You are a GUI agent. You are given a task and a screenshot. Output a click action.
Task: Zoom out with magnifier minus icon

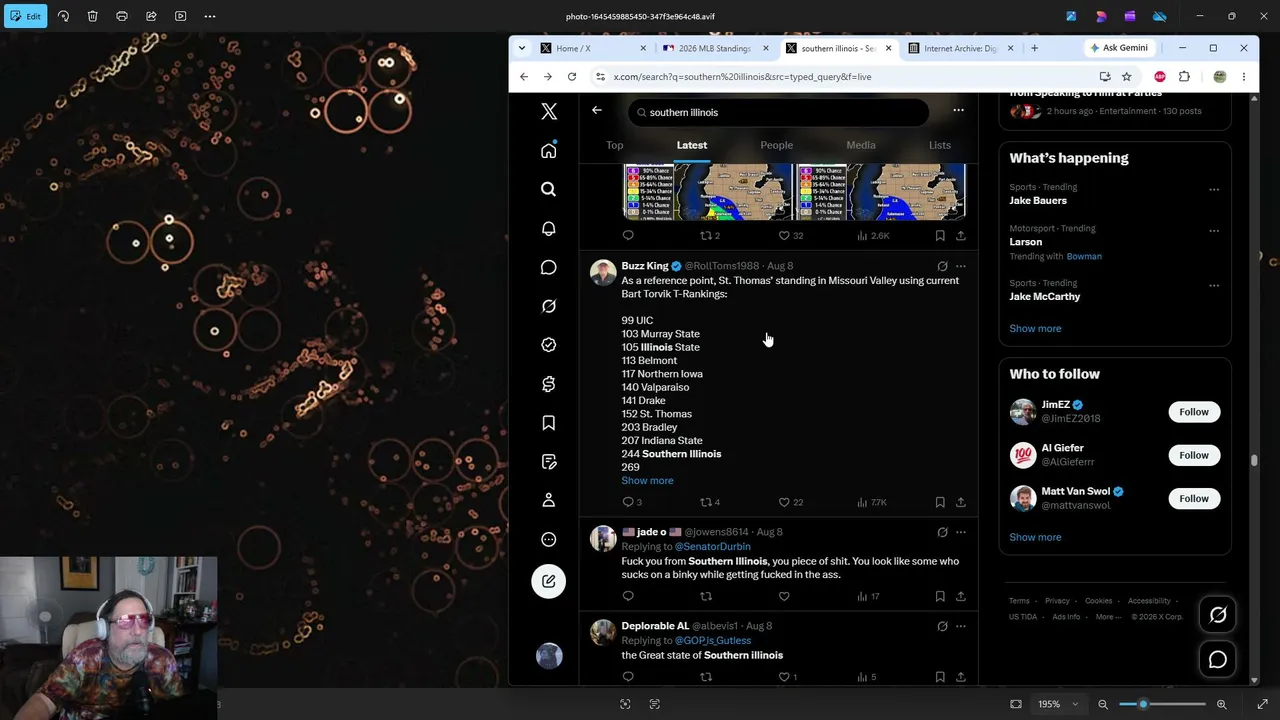tap(1103, 704)
